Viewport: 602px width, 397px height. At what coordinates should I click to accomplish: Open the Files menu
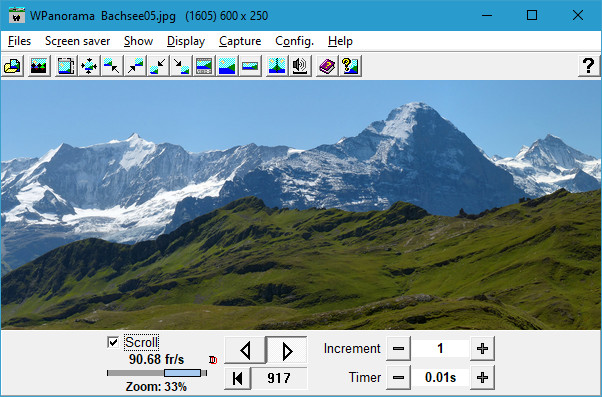click(x=19, y=41)
